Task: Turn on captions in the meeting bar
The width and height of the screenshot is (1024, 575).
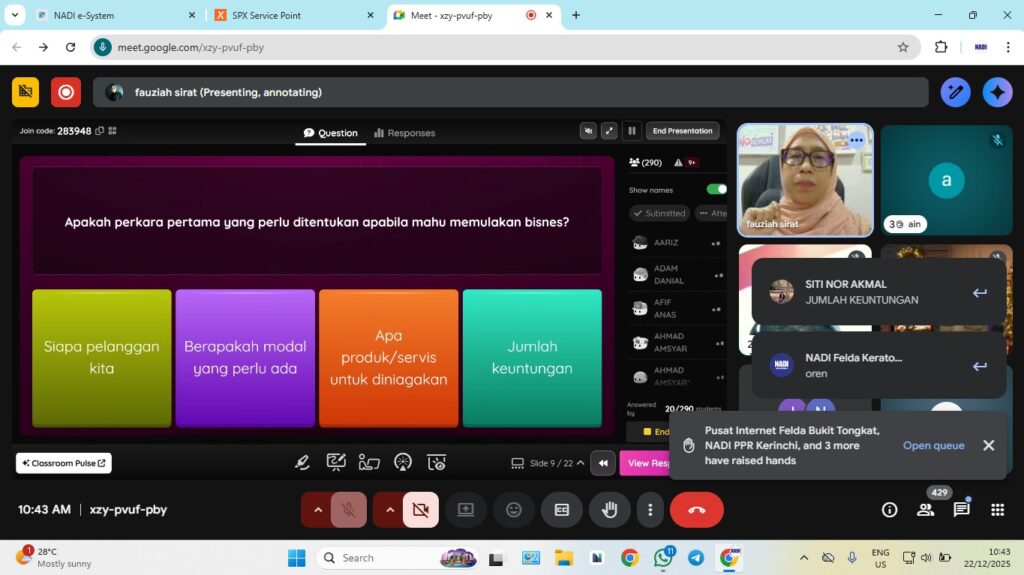Action: coord(562,510)
